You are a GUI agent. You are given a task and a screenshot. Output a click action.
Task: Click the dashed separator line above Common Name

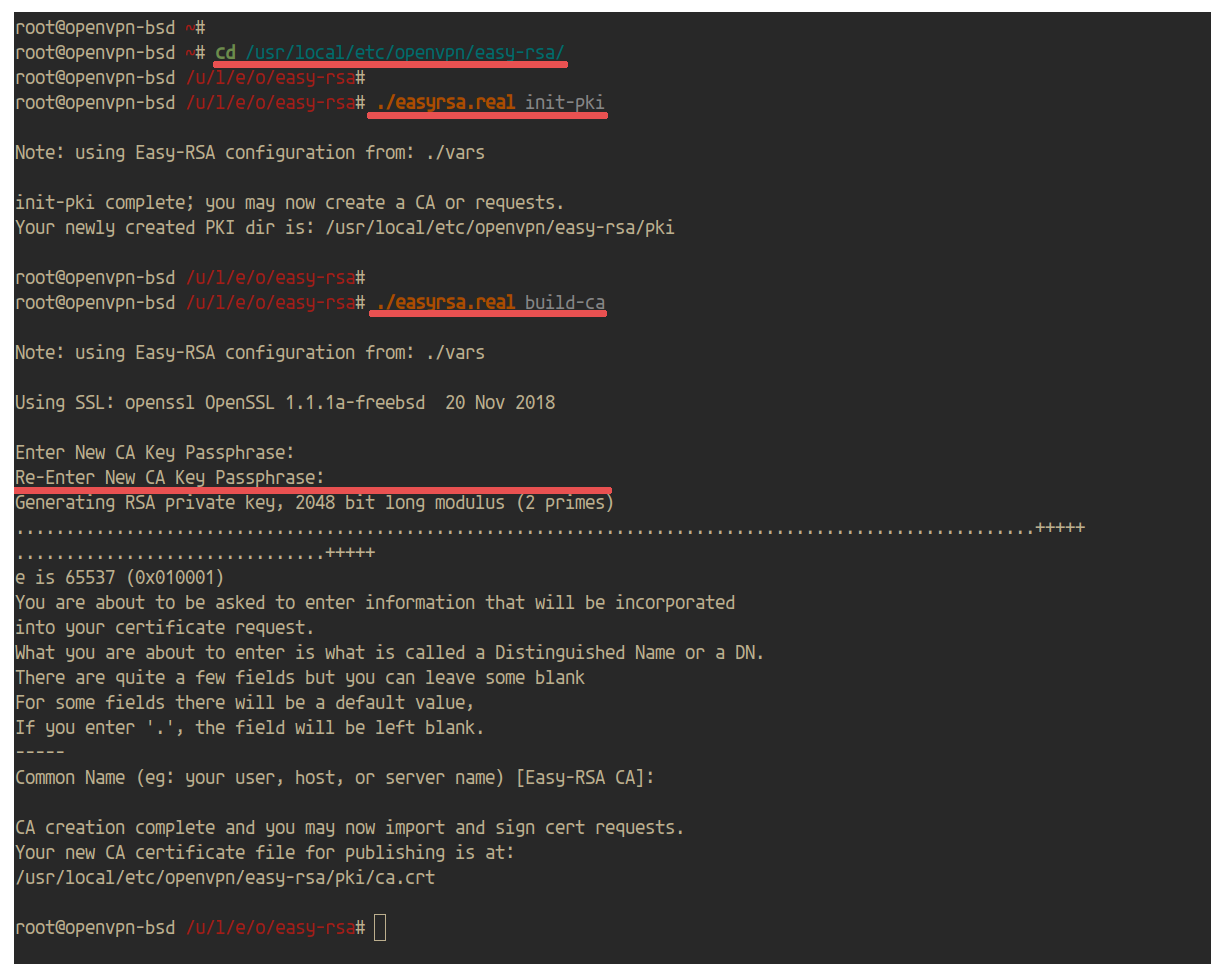tap(40, 752)
